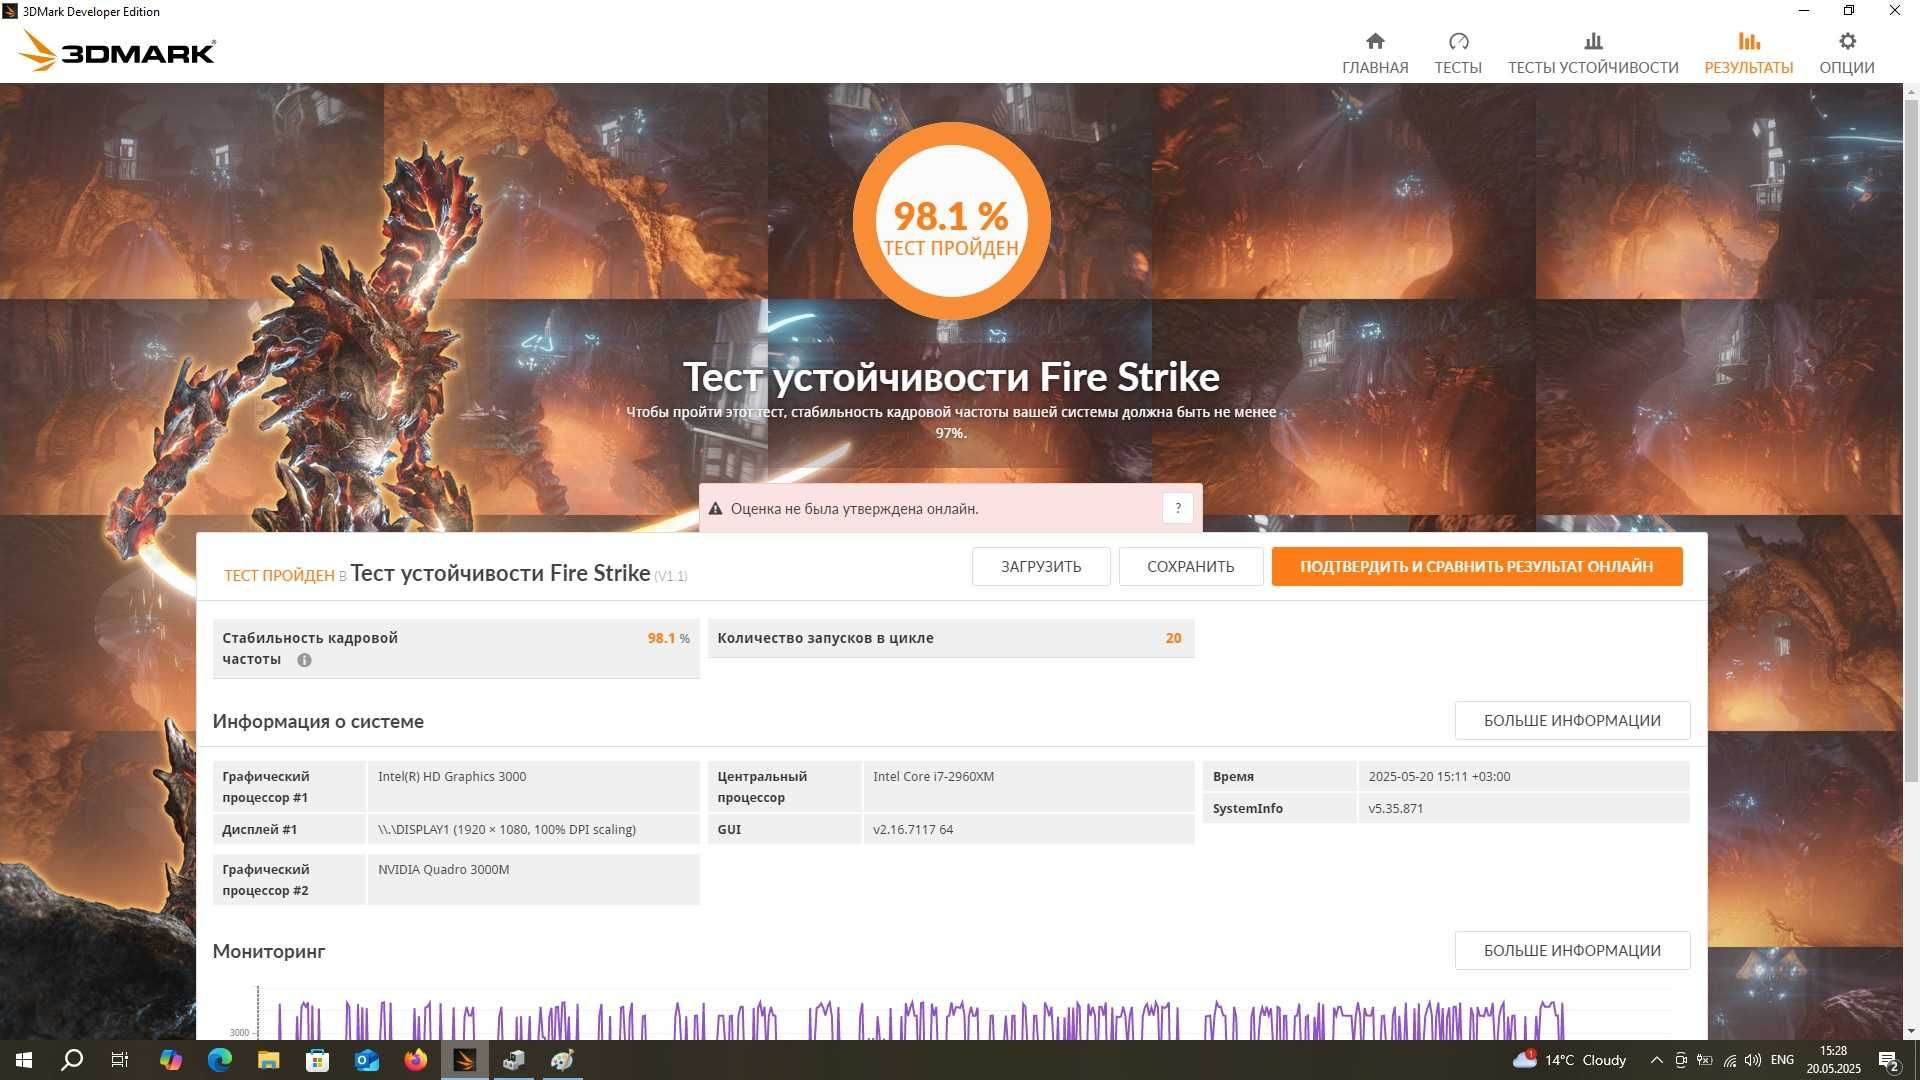
Task: Click the time value 2025-05-20 15:11
Action: [1439, 776]
